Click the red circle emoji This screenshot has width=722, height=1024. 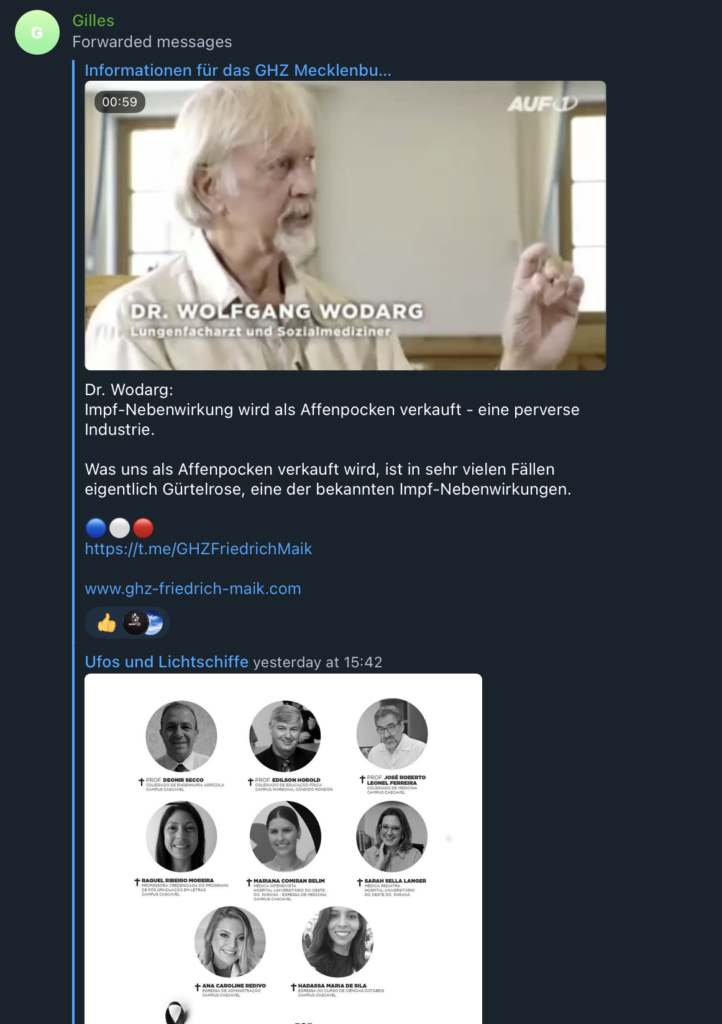143,528
